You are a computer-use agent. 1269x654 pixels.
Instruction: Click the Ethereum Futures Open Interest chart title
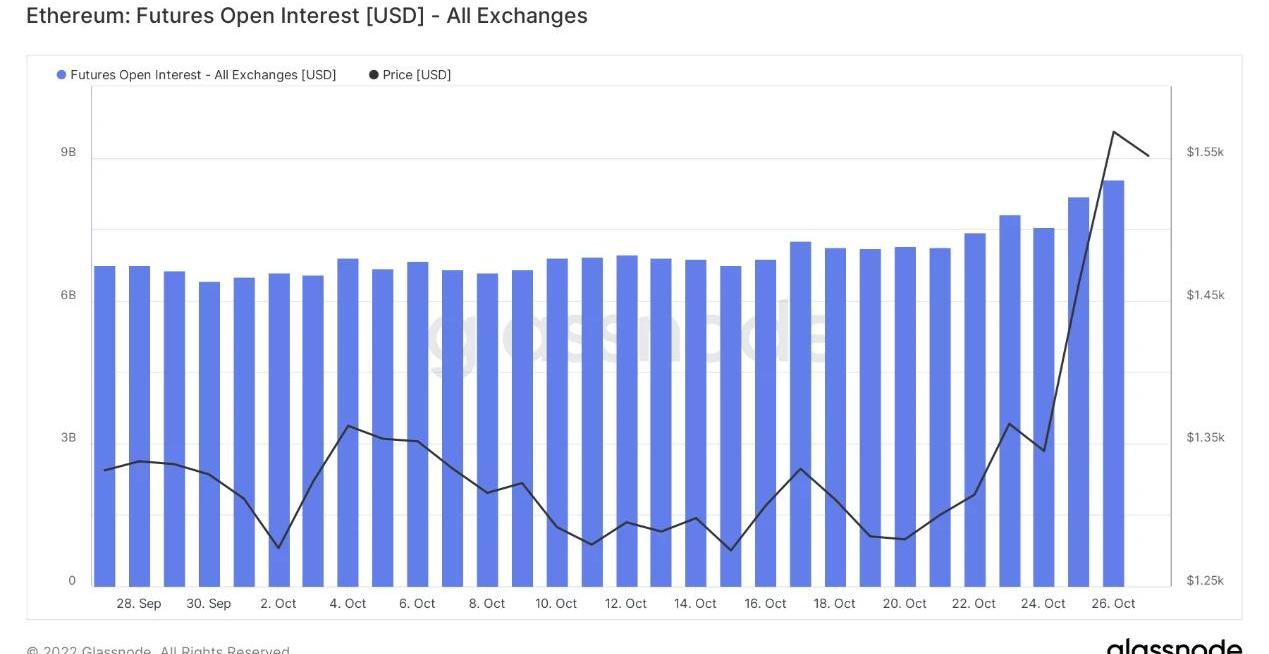click(306, 16)
